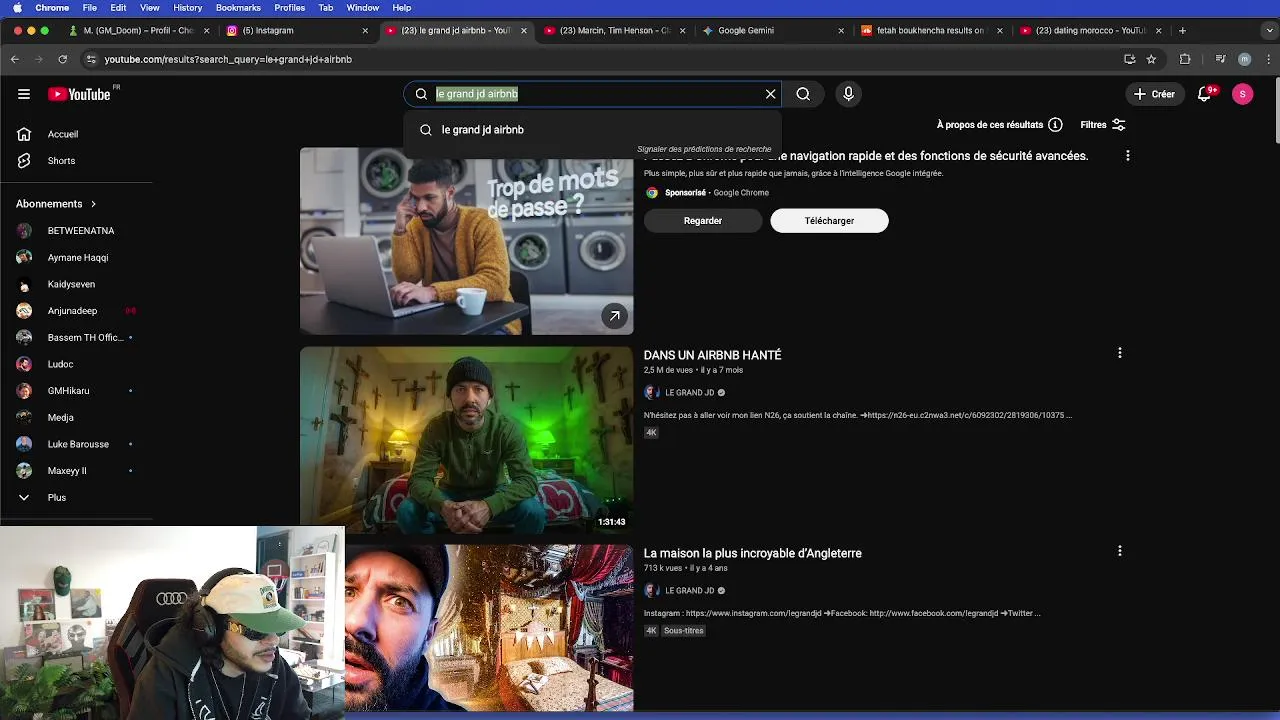Click the Regarder button on the ad

click(x=703, y=221)
